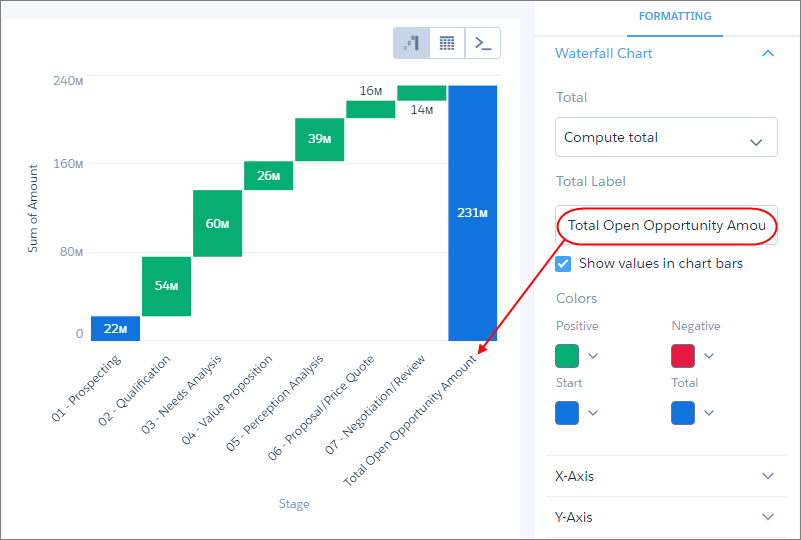Image resolution: width=801 pixels, height=540 pixels.
Task: Switch to chart mode icon
Action: click(412, 43)
